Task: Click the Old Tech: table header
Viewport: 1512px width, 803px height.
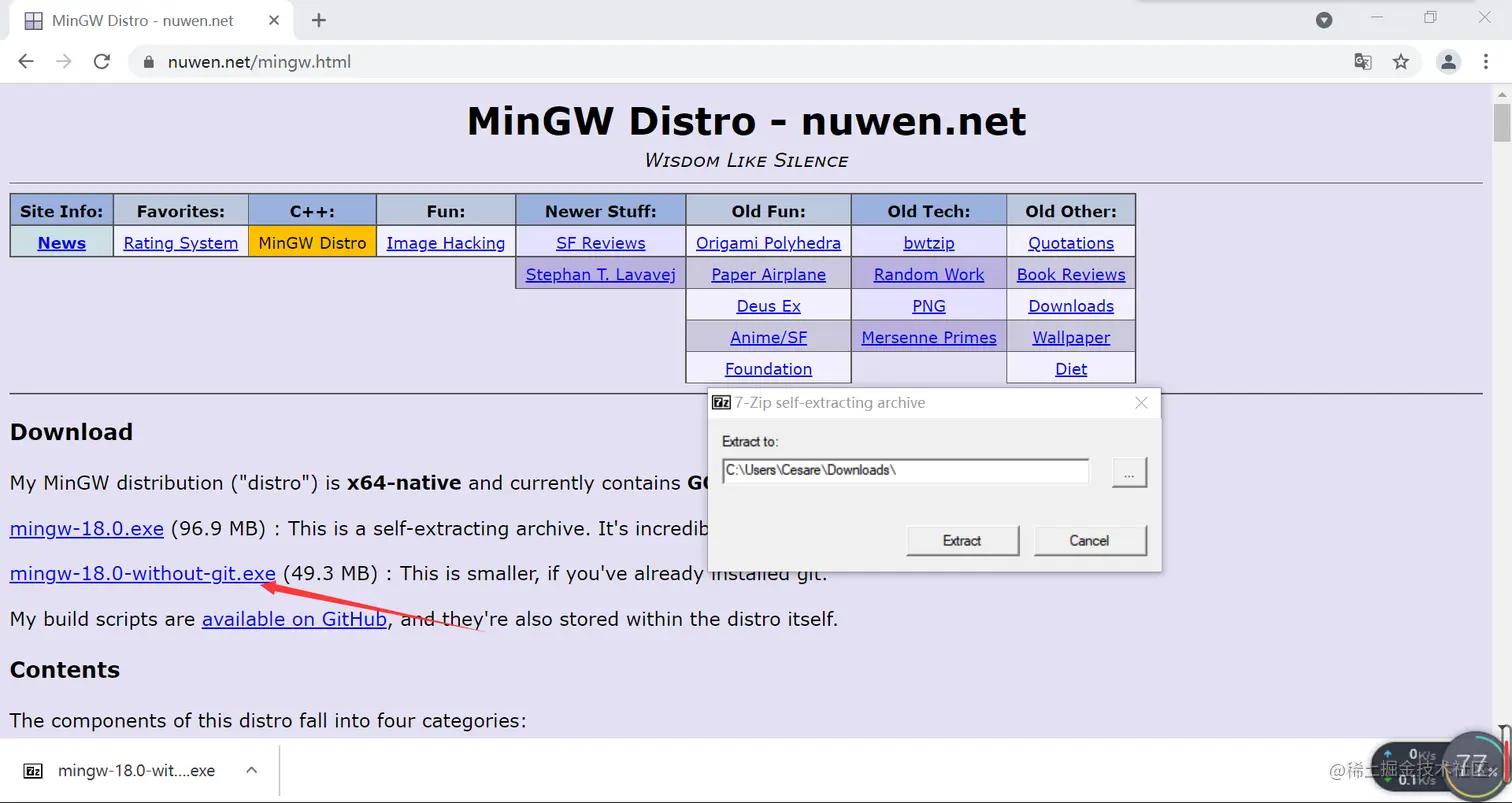Action: click(929, 211)
